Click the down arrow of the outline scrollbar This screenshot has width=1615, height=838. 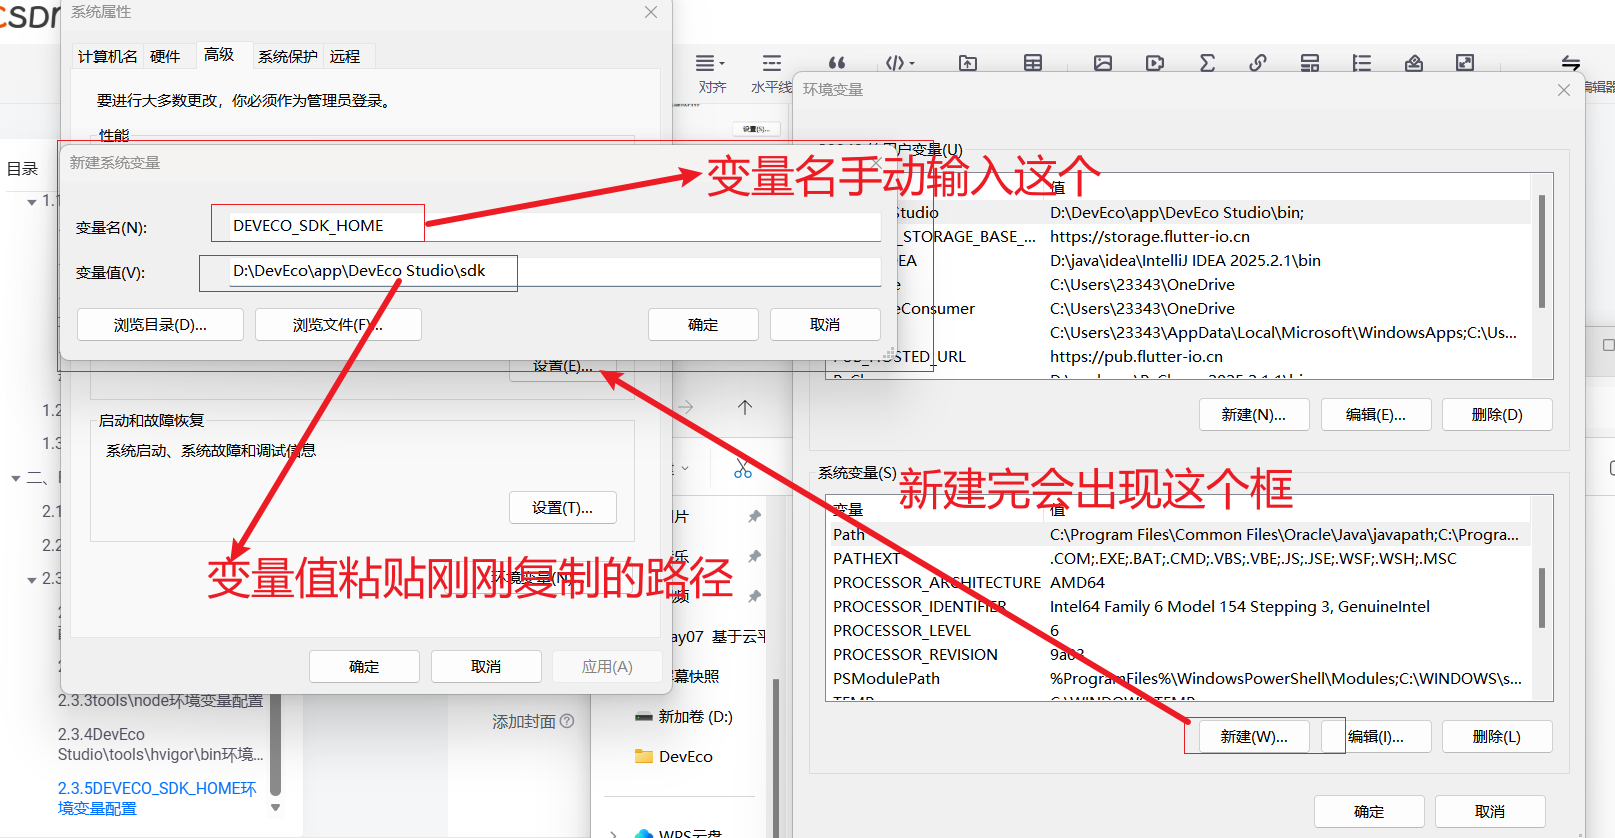[276, 808]
